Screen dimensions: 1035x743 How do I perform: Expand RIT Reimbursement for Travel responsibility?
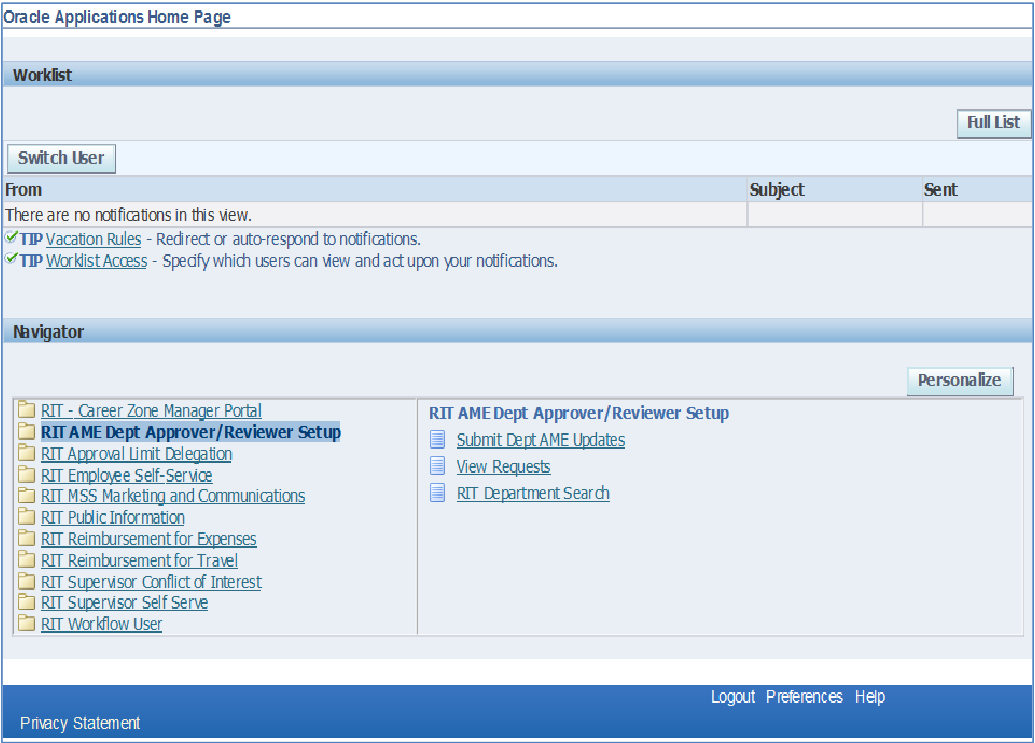coord(139,561)
